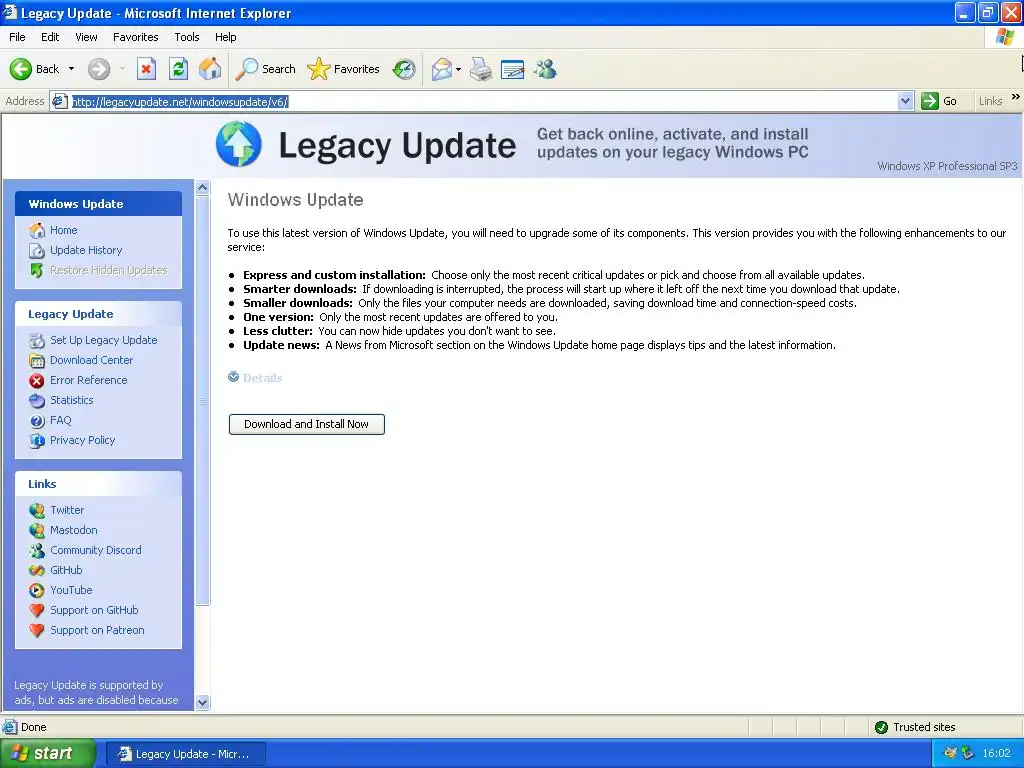Click the first system tray icon
Viewport: 1024px width, 768px height.
tap(950, 753)
